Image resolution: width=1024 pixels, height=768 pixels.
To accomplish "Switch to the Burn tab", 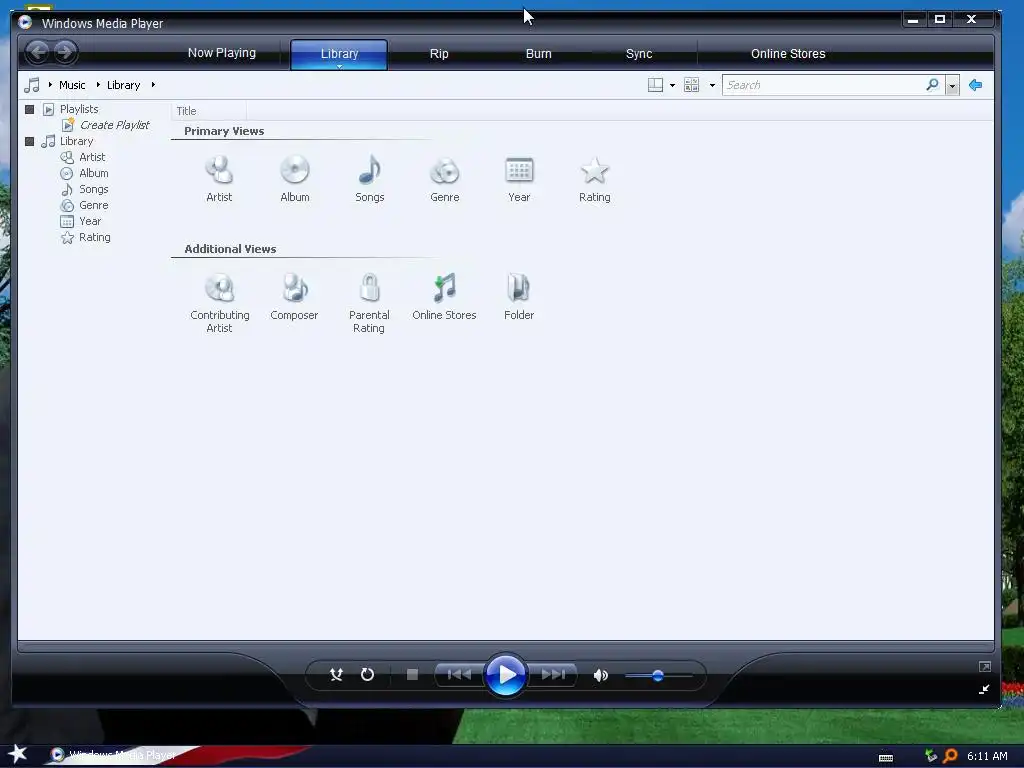I will click(x=539, y=54).
